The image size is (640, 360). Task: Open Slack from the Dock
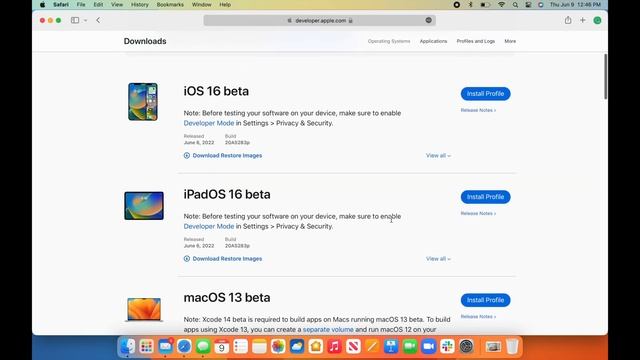click(x=447, y=347)
